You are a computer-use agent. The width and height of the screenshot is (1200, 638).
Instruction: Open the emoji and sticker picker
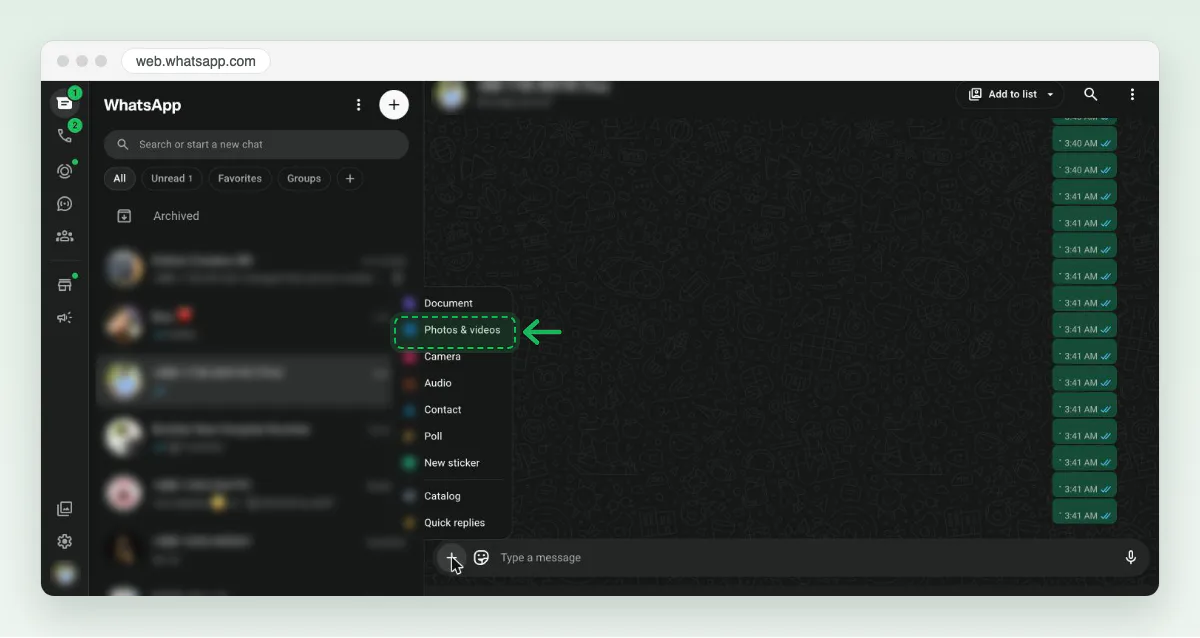coord(481,558)
